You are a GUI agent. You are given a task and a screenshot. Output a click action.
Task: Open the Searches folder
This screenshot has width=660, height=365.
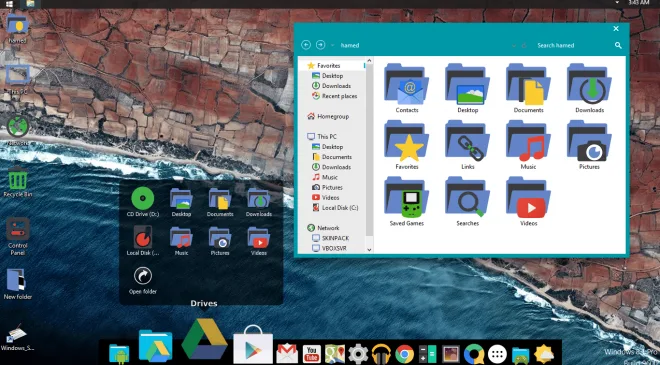[x=467, y=201]
